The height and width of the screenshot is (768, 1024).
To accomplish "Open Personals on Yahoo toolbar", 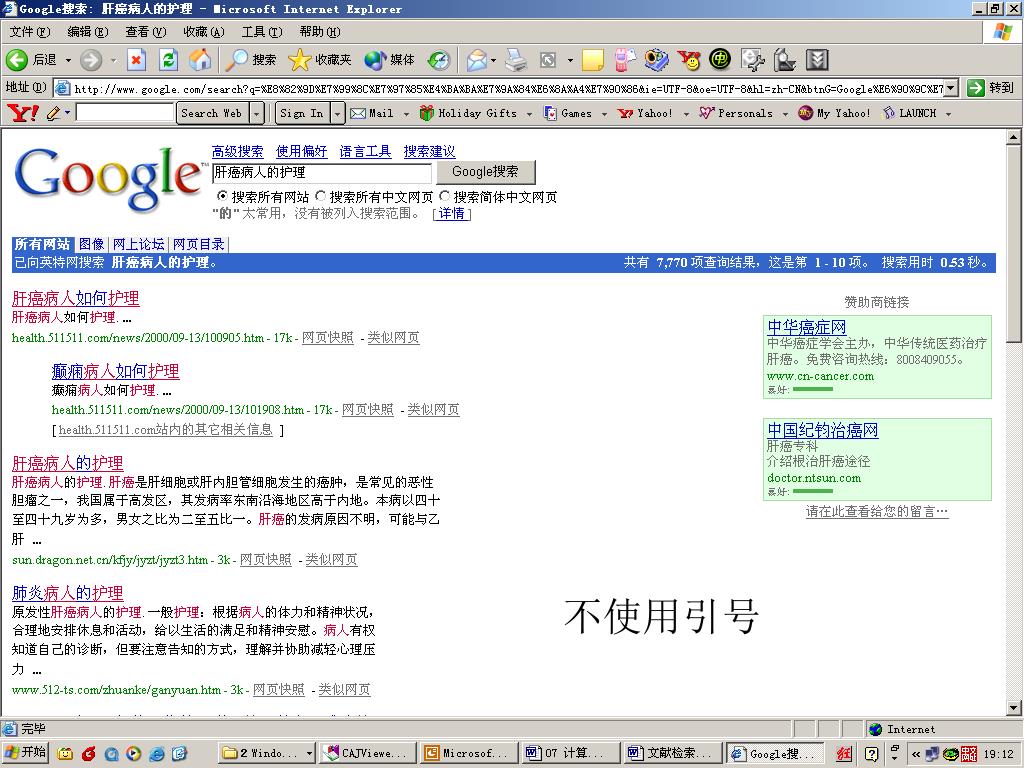I will click(x=736, y=113).
